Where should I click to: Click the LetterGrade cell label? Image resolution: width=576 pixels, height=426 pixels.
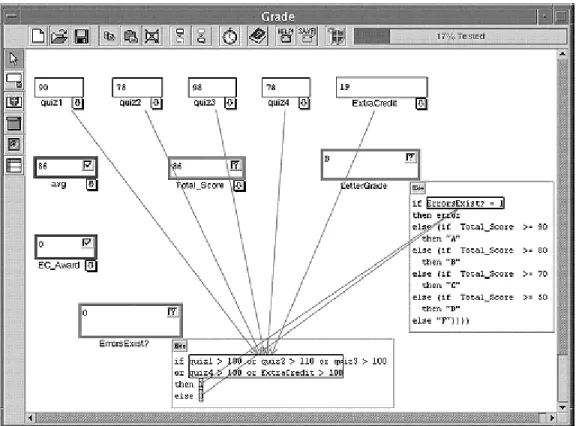(364, 186)
